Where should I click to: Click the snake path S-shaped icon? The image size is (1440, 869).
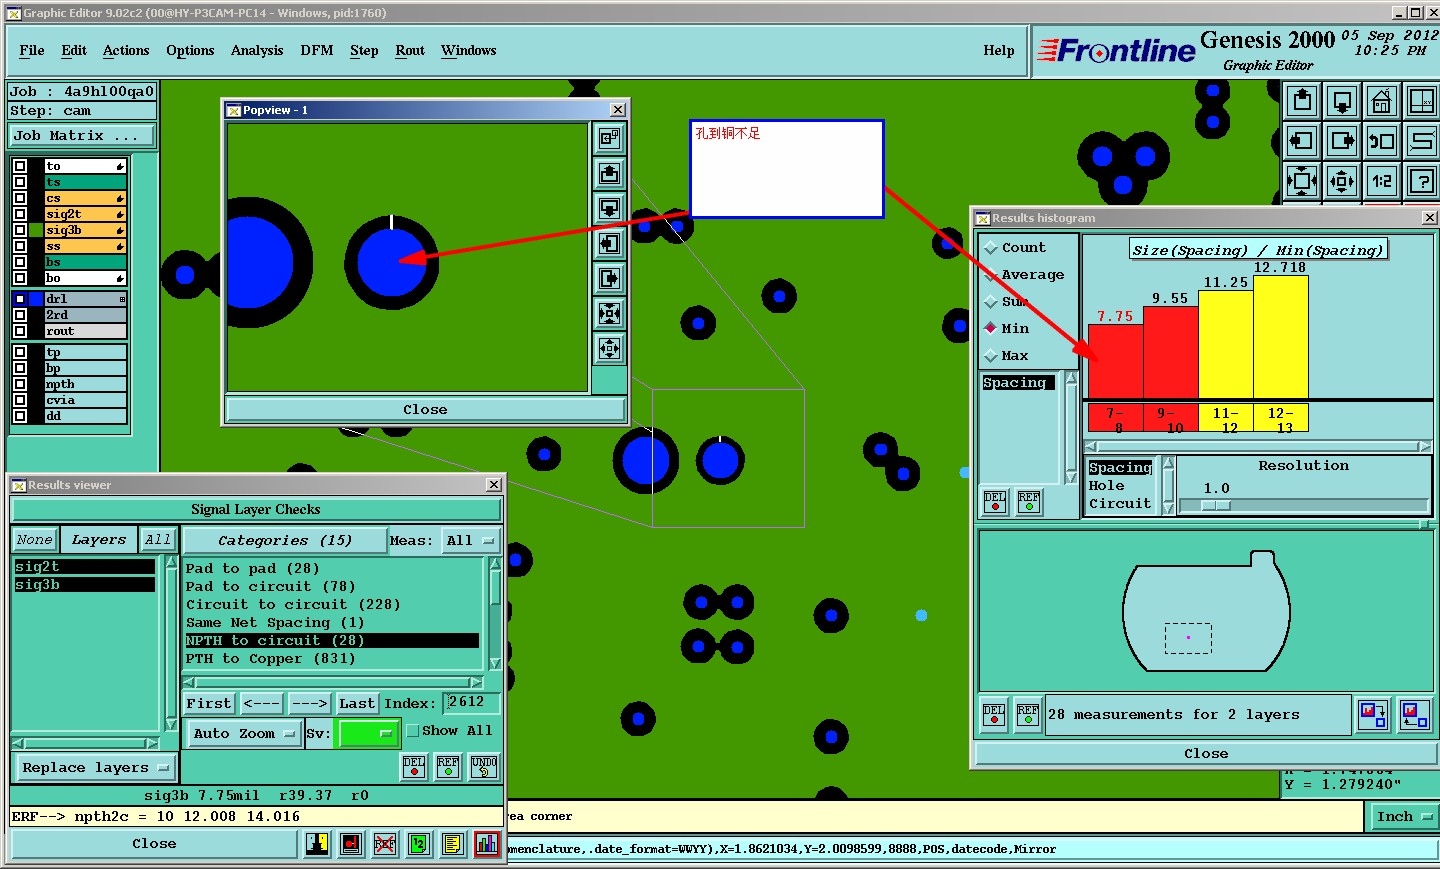[x=1421, y=141]
